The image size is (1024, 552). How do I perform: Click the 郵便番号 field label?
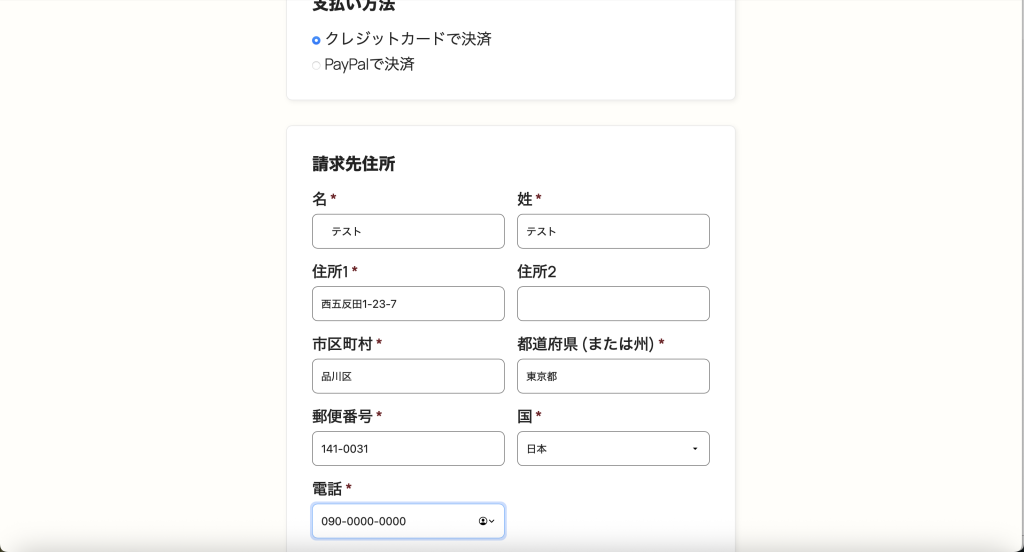[342, 416]
